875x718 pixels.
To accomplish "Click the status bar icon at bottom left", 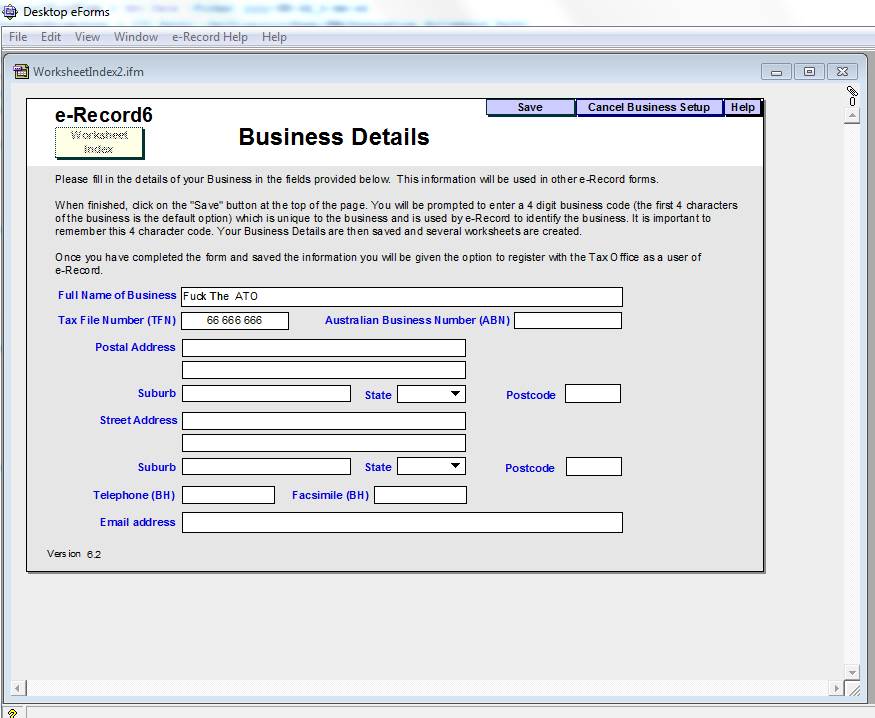I will tap(11, 712).
